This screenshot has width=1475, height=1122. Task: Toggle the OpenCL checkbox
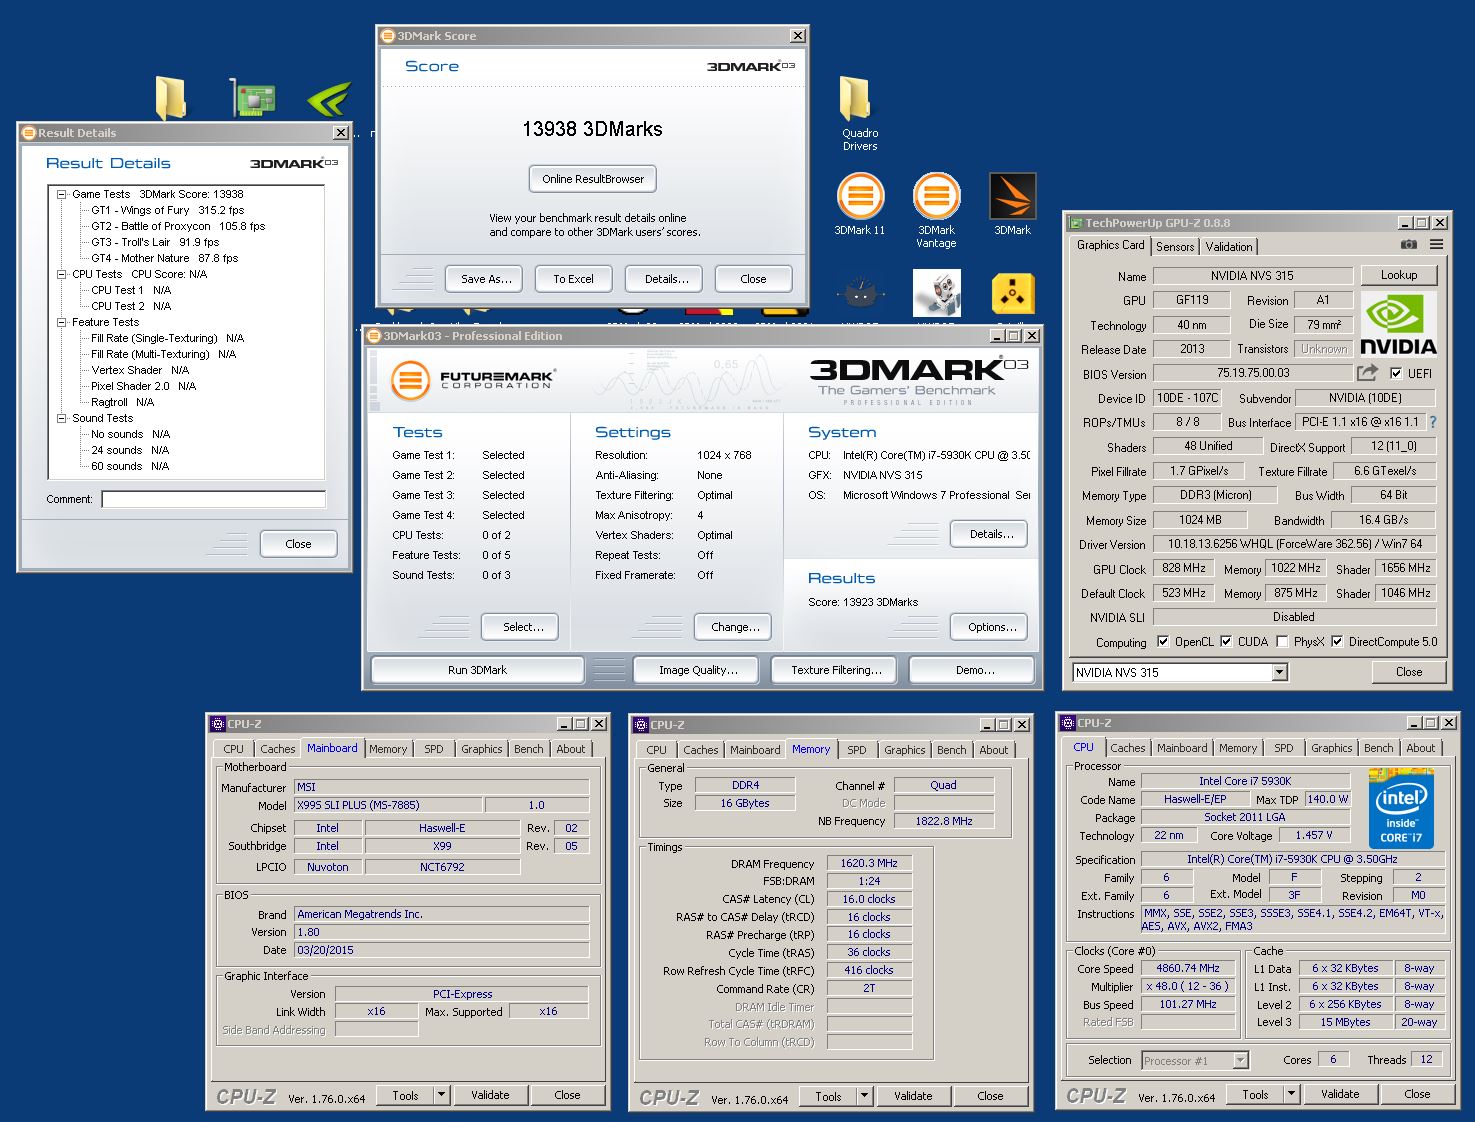click(x=1162, y=642)
